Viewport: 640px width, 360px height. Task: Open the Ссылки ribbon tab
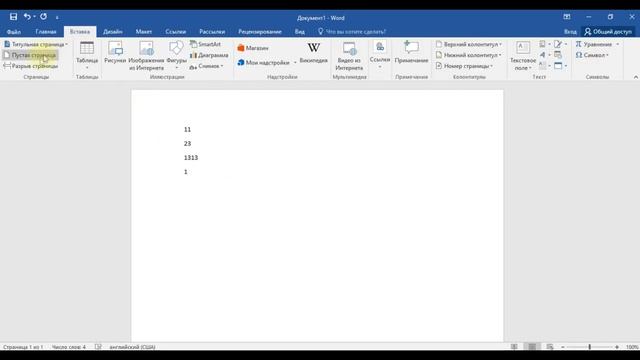tap(176, 31)
